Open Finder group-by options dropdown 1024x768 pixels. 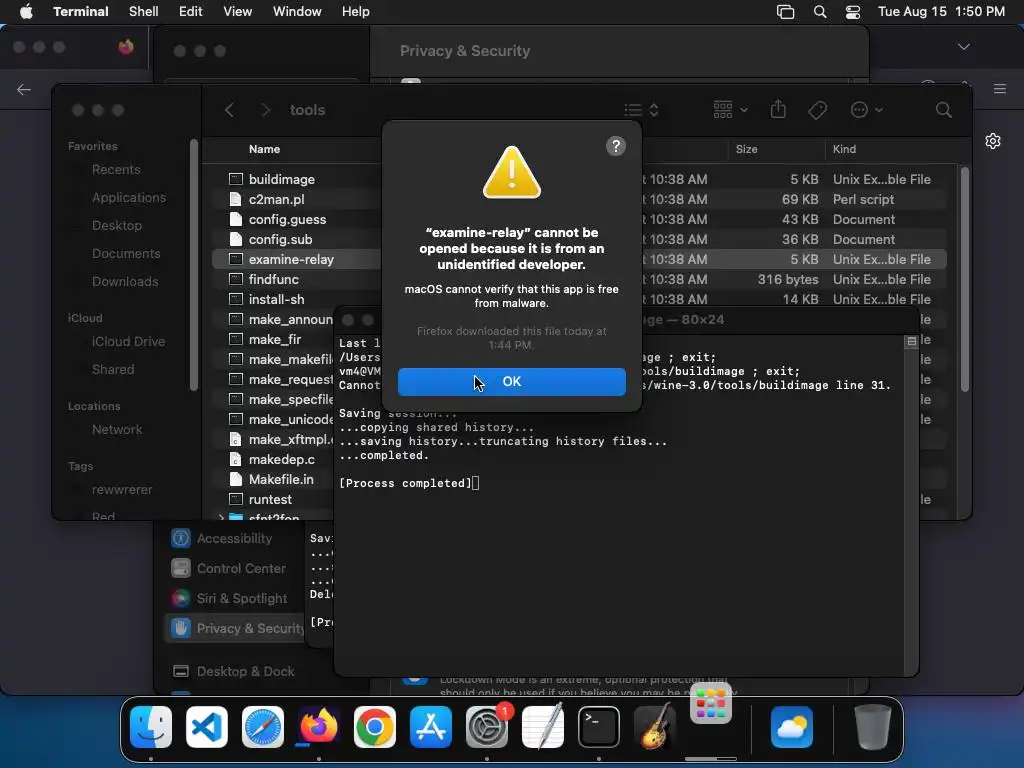click(730, 110)
